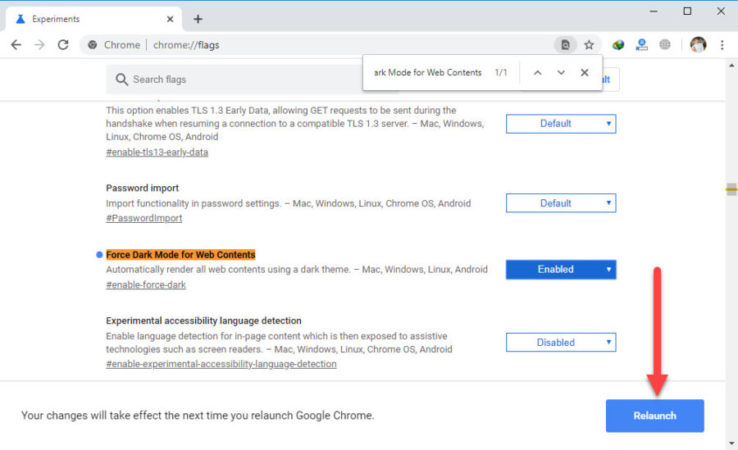Image resolution: width=738 pixels, height=450 pixels.
Task: Close the Experiments tab
Action: coord(170,19)
